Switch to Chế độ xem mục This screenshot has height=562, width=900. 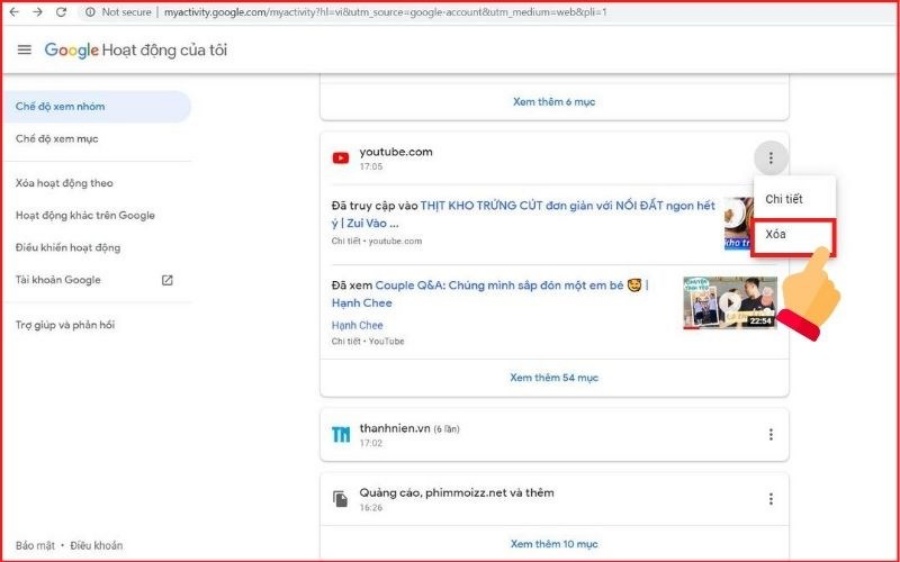pyautogui.click(x=57, y=139)
